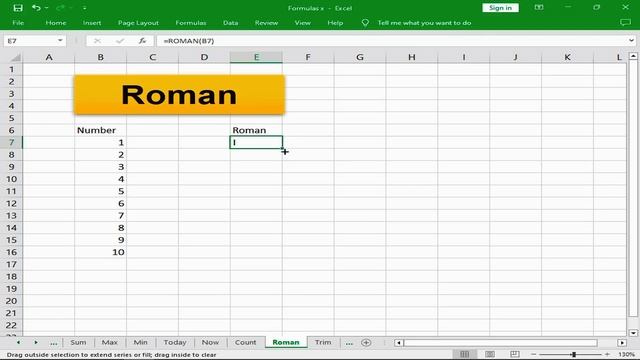This screenshot has width=640, height=360.
Task: Select column E header
Action: (x=256, y=58)
